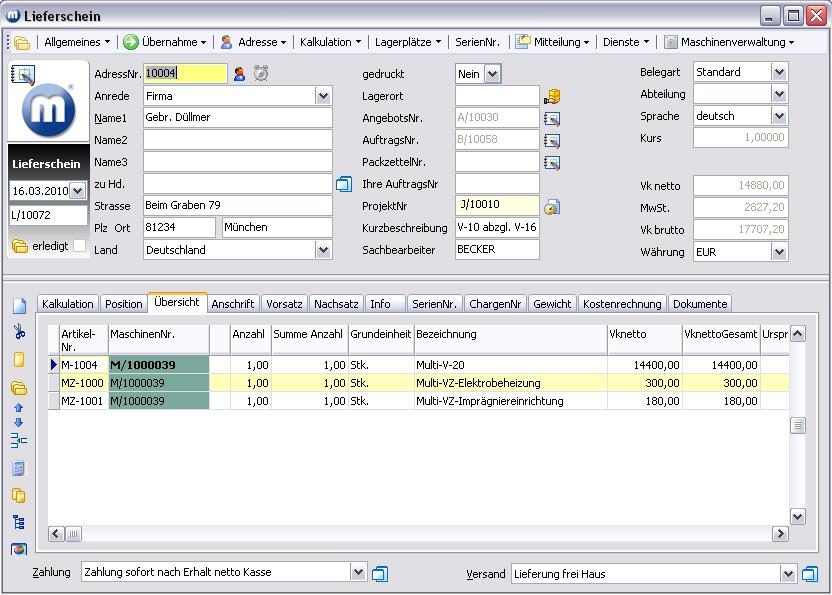Open the Versand delivery terms dropdown
832x595 pixels.
coord(786,574)
